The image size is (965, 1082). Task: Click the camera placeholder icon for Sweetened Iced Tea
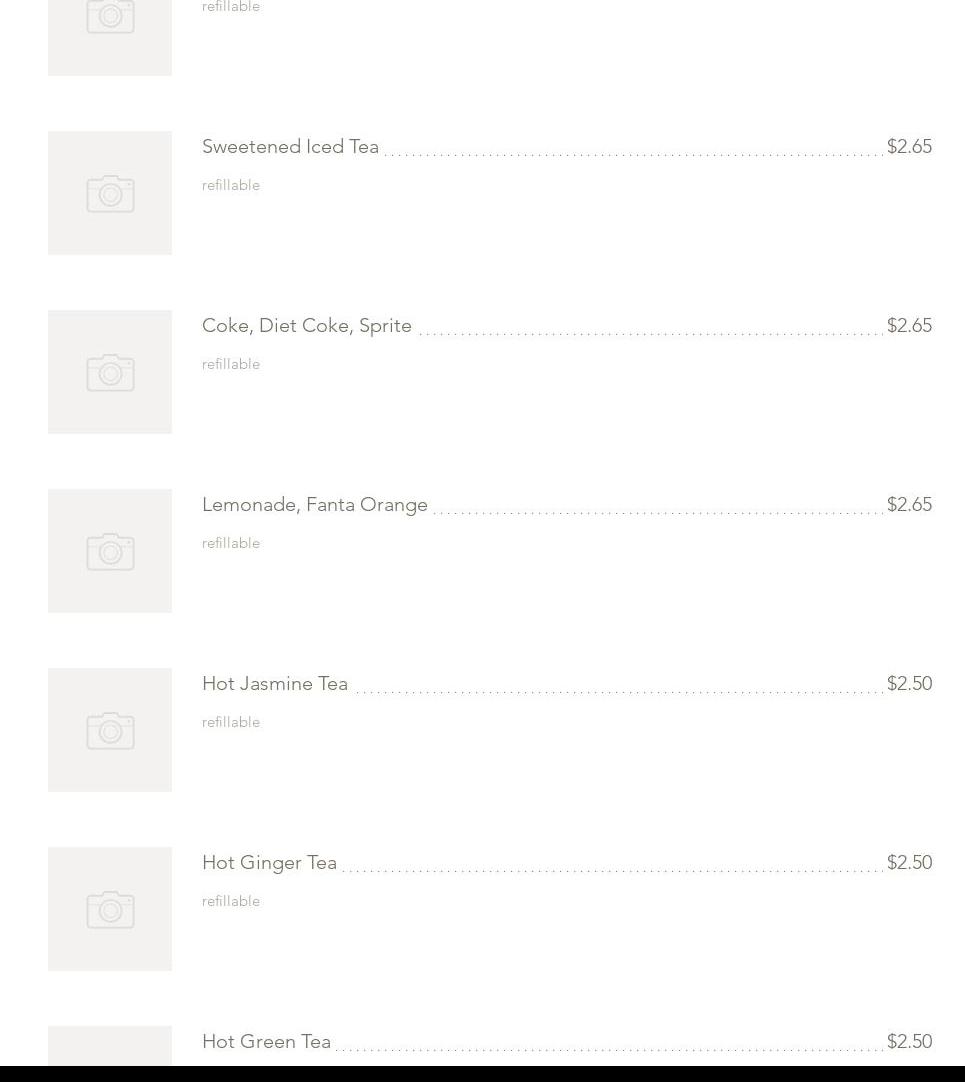tap(110, 193)
